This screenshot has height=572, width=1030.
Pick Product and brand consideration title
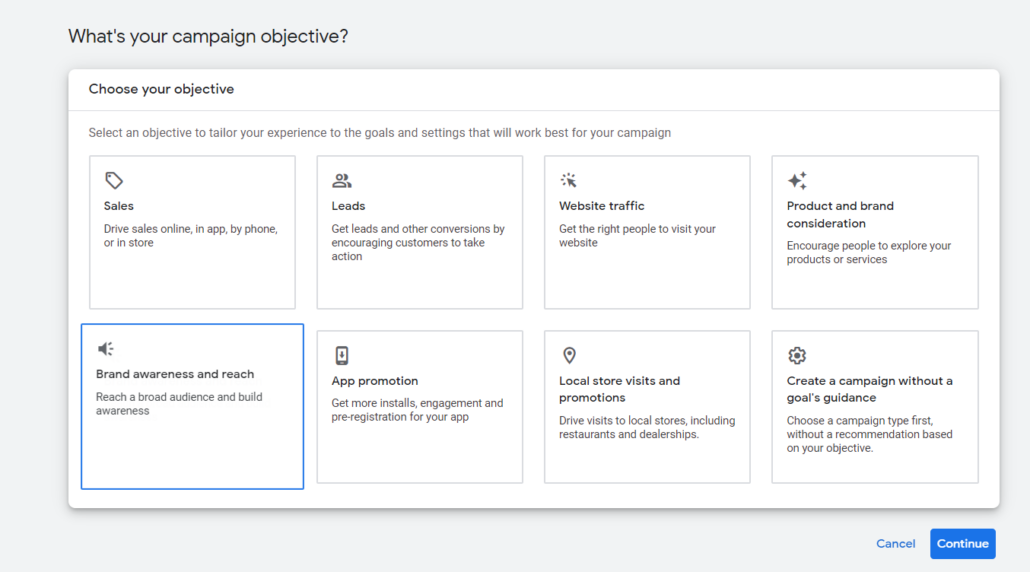tap(840, 215)
